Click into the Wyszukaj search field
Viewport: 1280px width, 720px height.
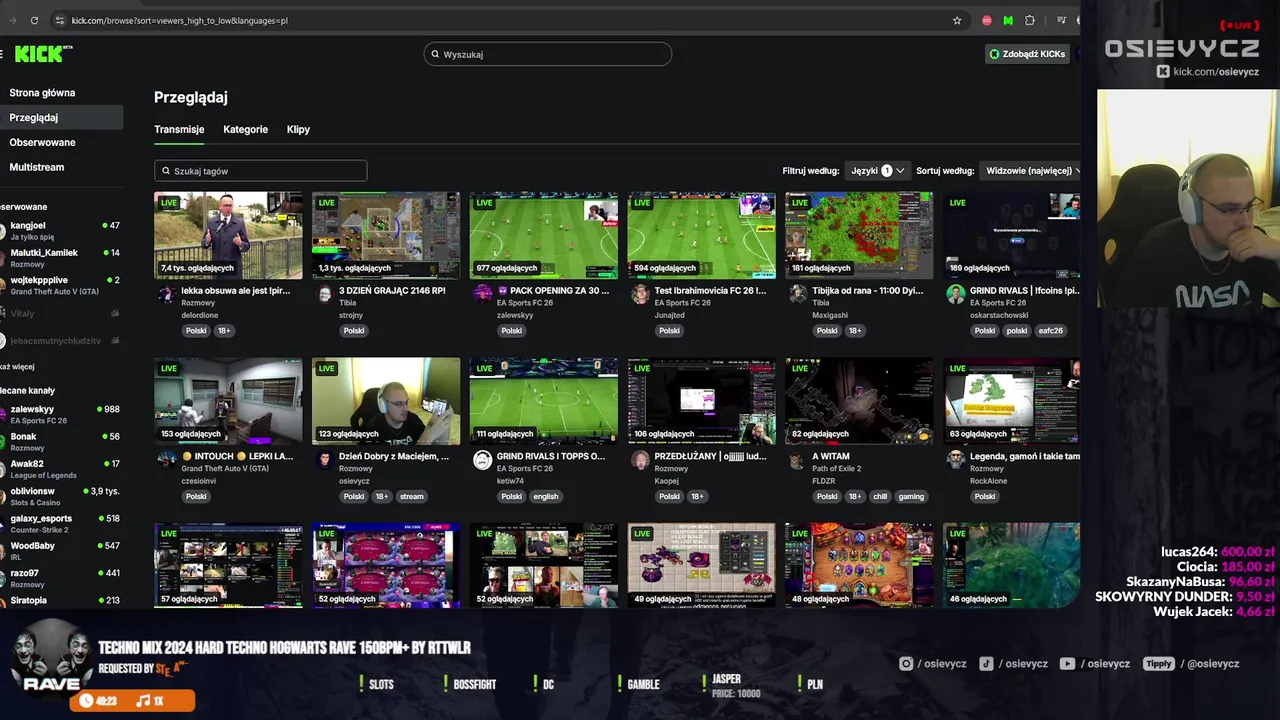click(548, 54)
